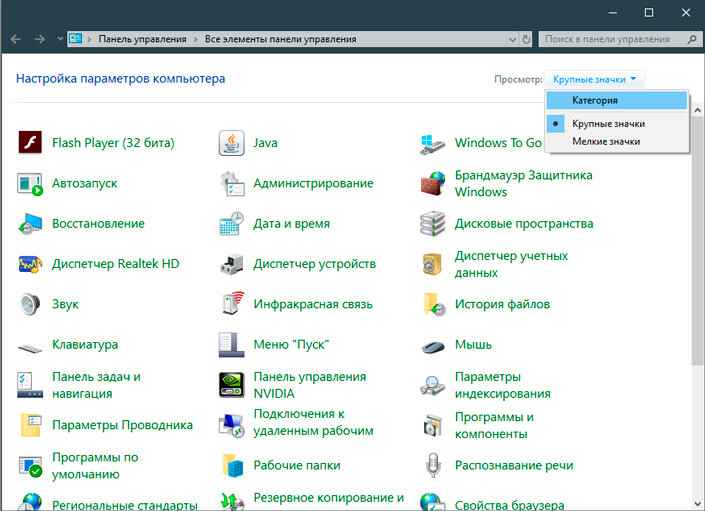The height and width of the screenshot is (511, 705).
Task: Open the Программы и компоненты icon
Action: (433, 425)
